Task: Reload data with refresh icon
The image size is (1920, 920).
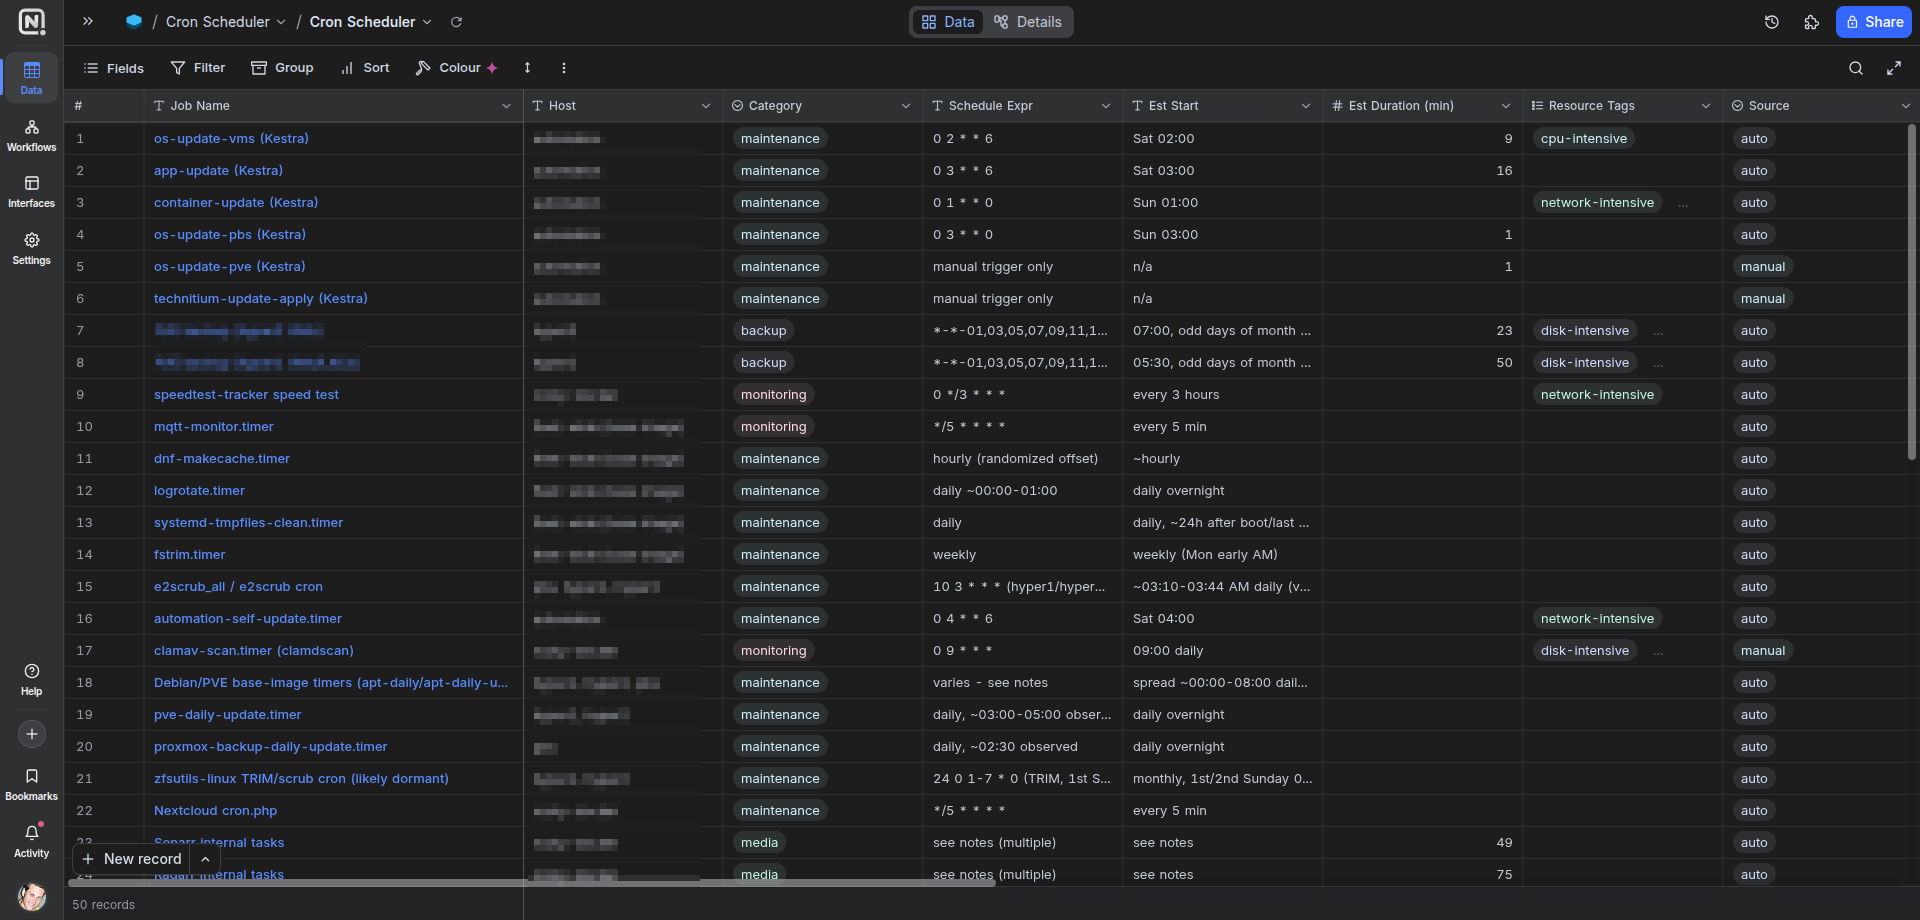Action: point(456,22)
